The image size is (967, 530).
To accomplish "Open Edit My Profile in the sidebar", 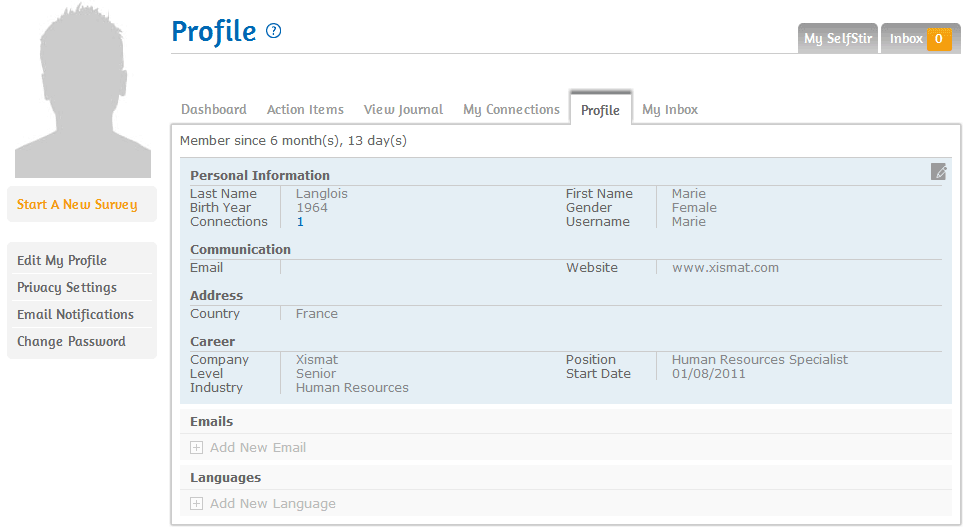I will pyautogui.click(x=62, y=261).
